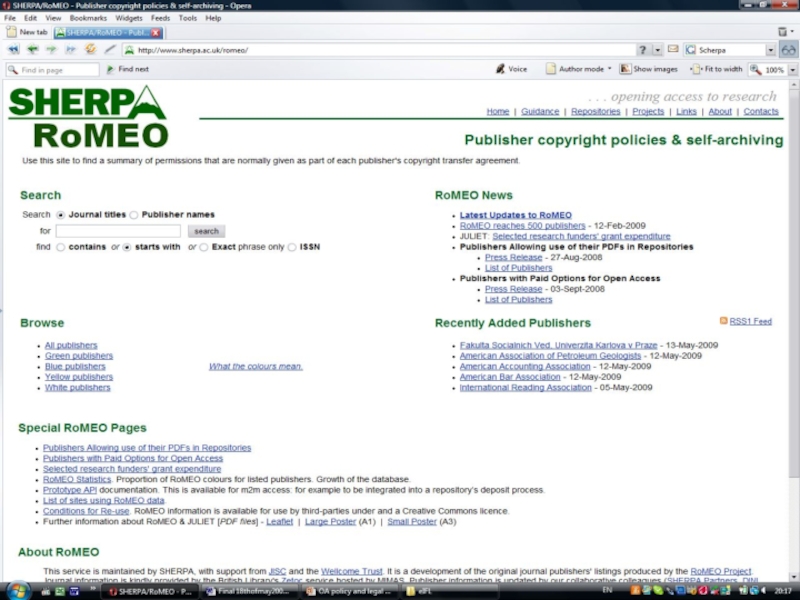Image resolution: width=800 pixels, height=600 pixels.
Task: Click the Find in page field
Action: pos(53,70)
